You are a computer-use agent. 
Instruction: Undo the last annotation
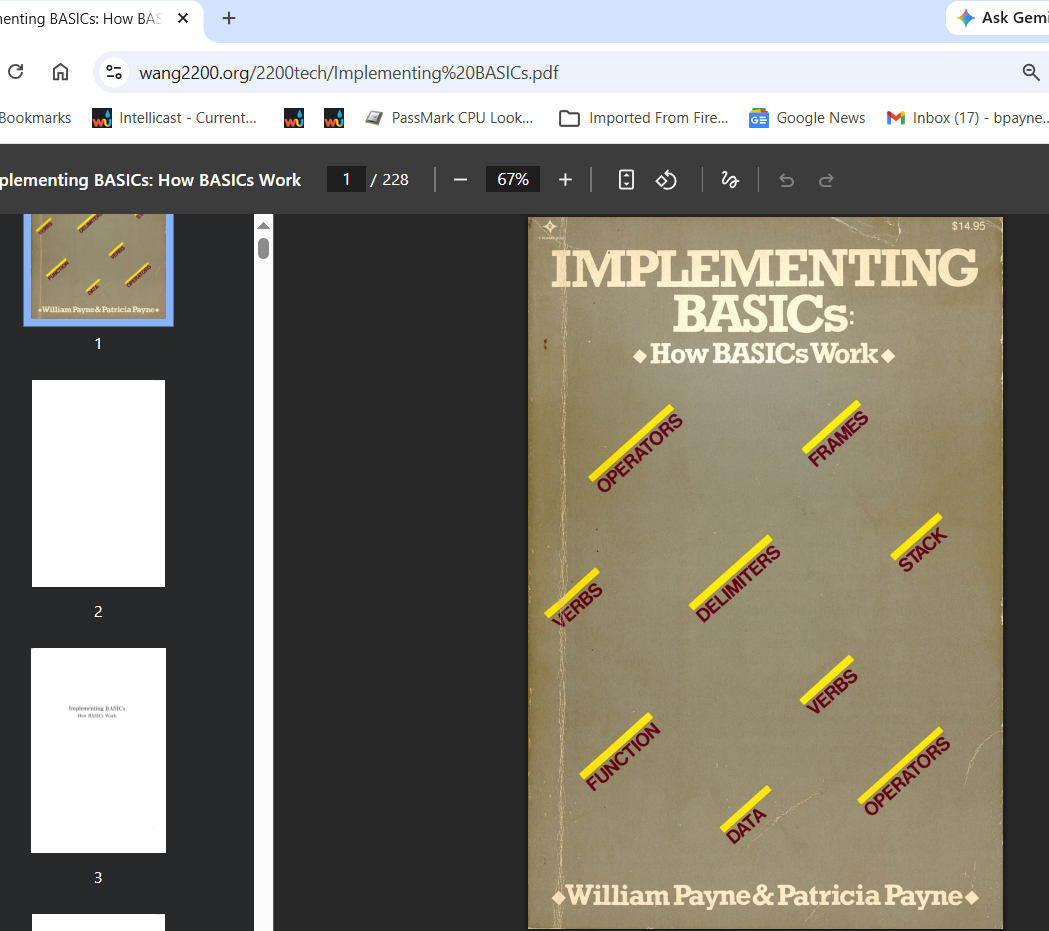coord(786,180)
